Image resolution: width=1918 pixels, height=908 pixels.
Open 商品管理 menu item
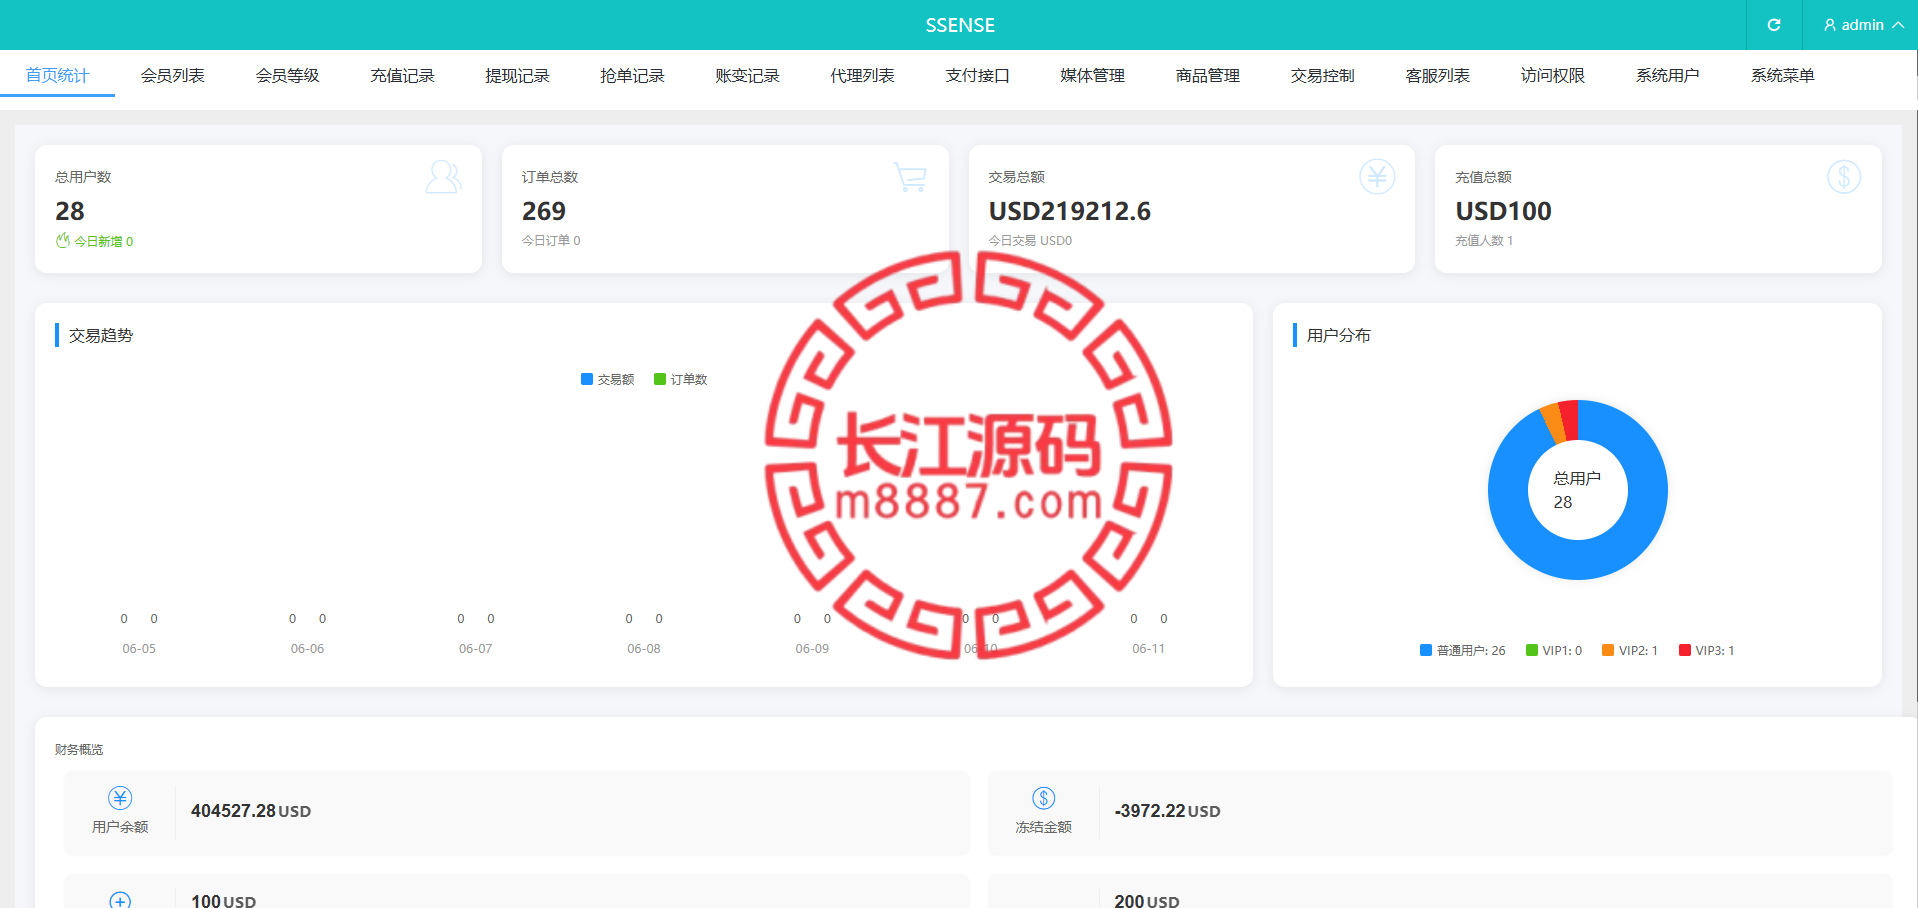point(1207,75)
